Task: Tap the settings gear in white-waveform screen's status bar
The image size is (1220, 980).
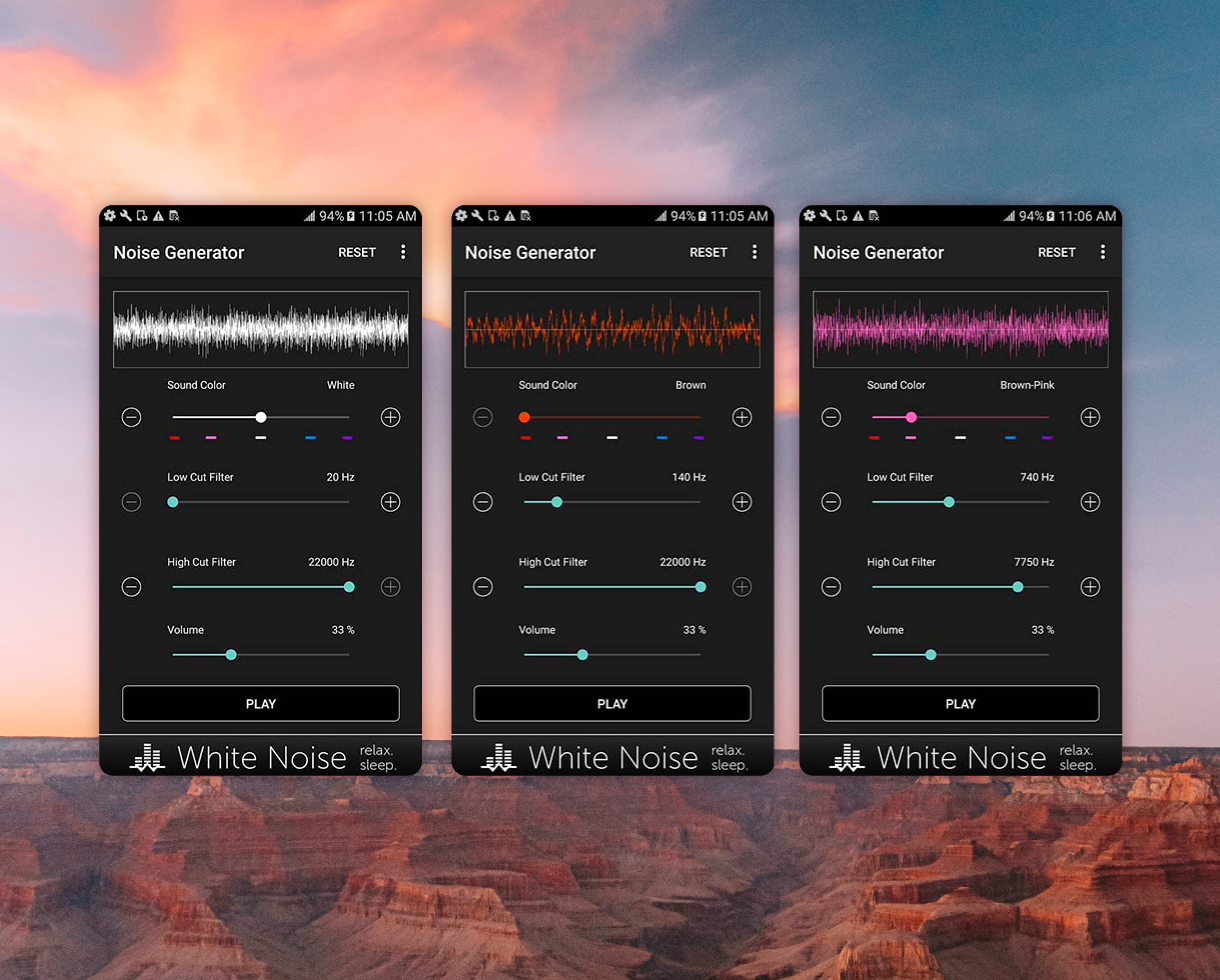Action: [110, 216]
